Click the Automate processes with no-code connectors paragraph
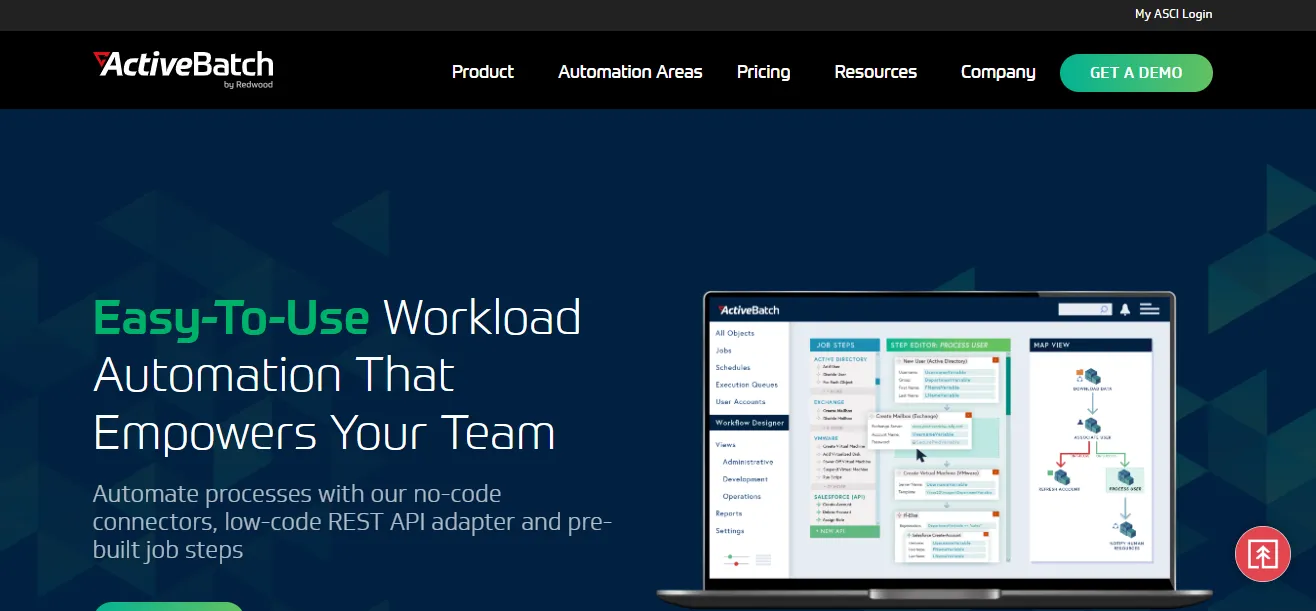 click(x=352, y=522)
